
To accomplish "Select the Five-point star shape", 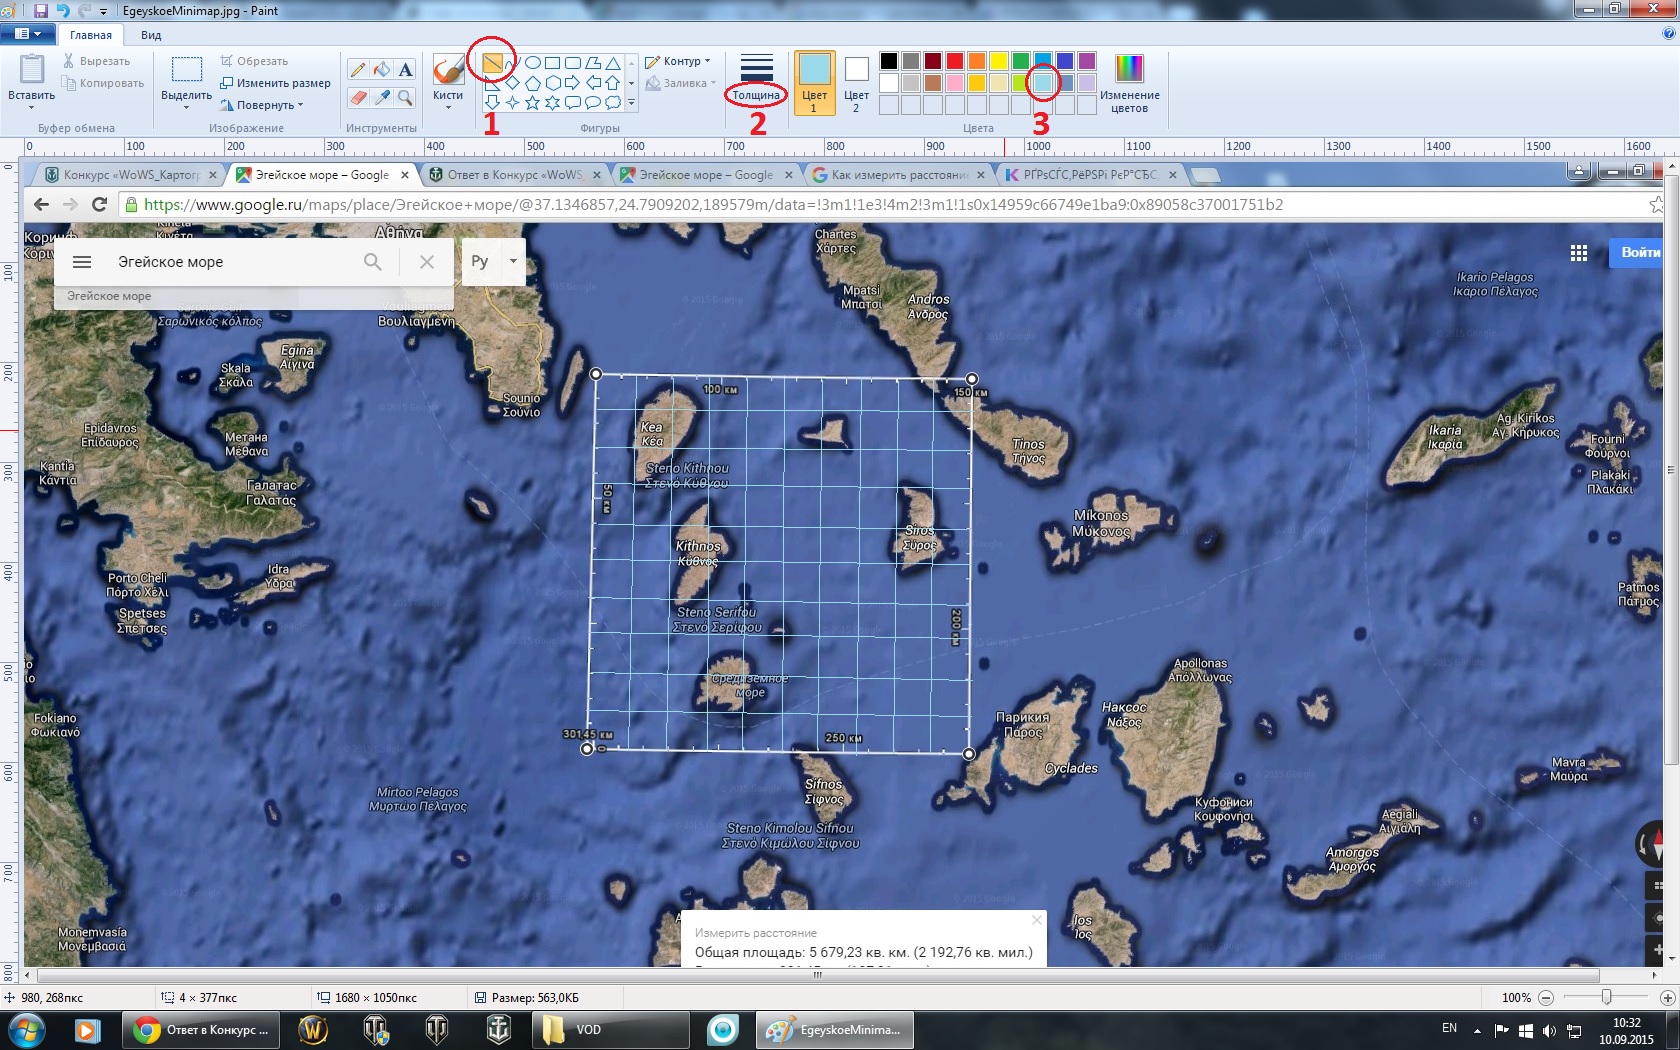I will click(532, 102).
